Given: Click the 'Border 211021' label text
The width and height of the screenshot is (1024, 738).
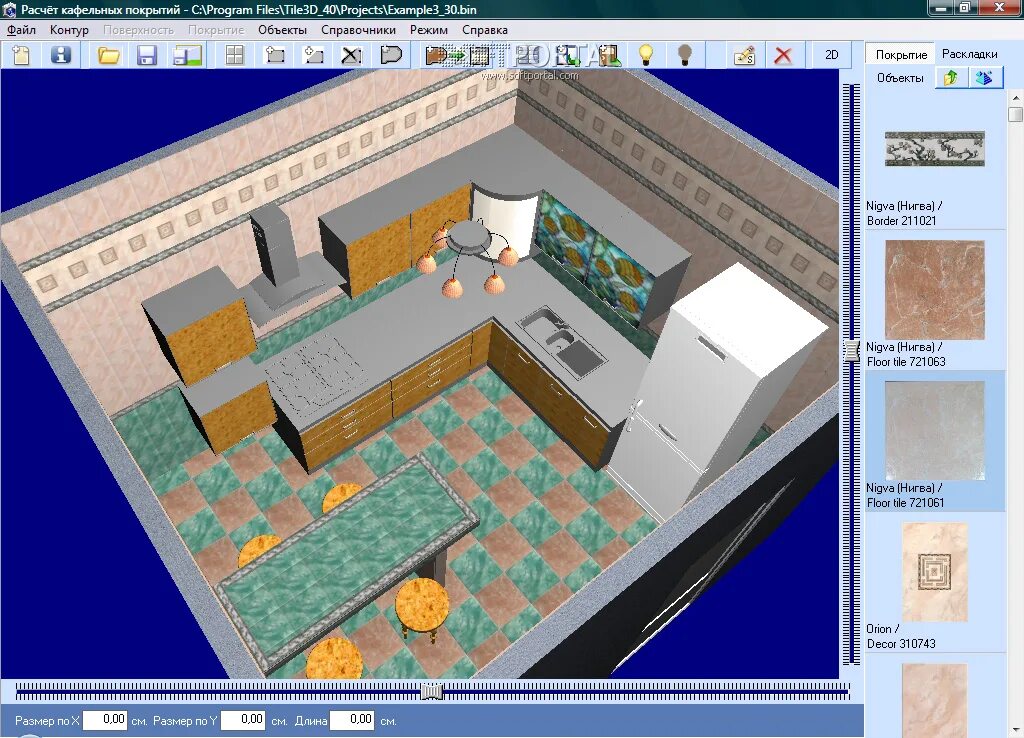Looking at the screenshot, I should coord(901,221).
